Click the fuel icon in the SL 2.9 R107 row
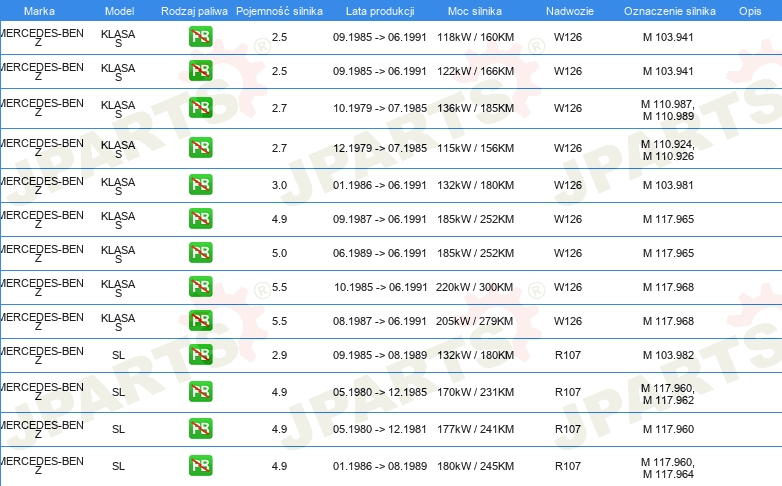The height and width of the screenshot is (486, 782). [200, 354]
